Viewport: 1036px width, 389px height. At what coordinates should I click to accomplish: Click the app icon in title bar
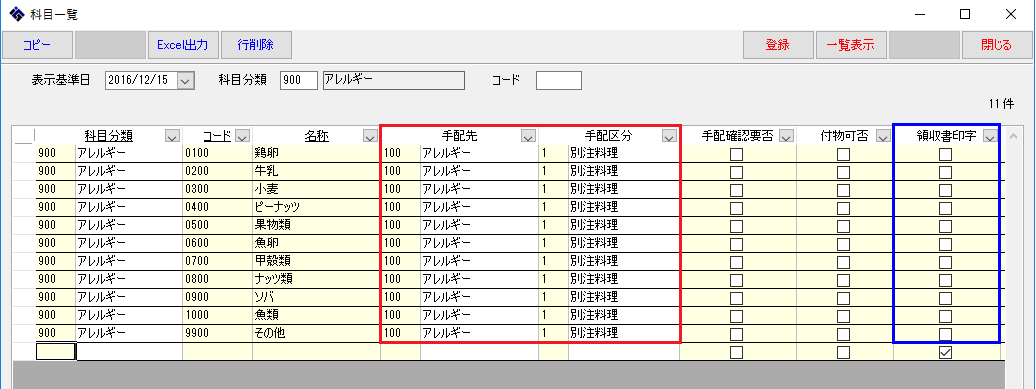click(17, 14)
